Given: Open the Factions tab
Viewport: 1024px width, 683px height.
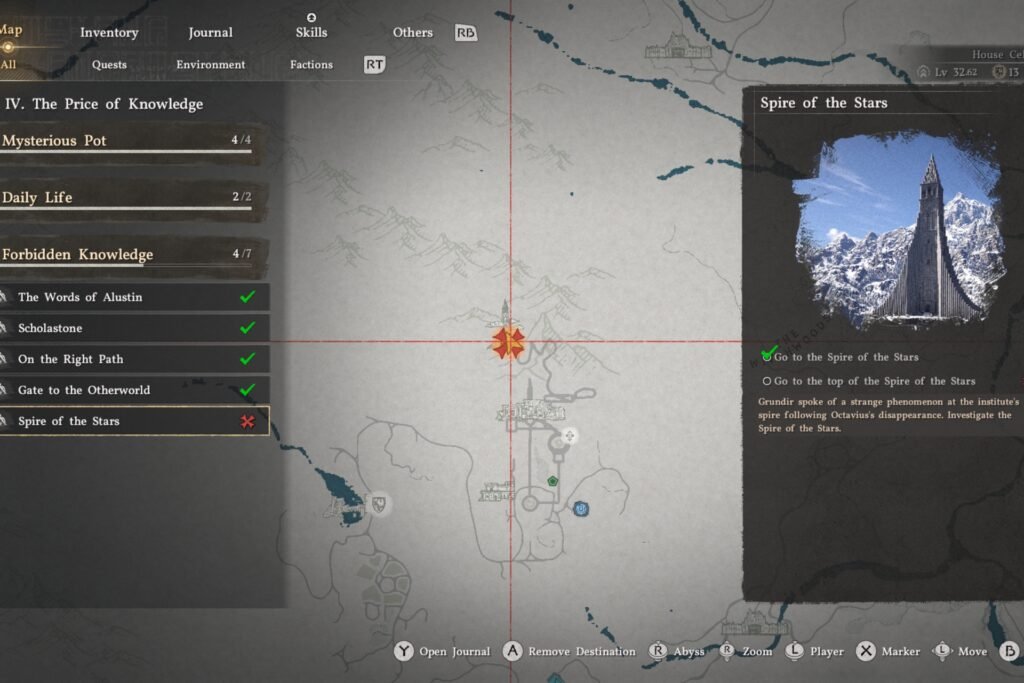Looking at the screenshot, I should (310, 64).
